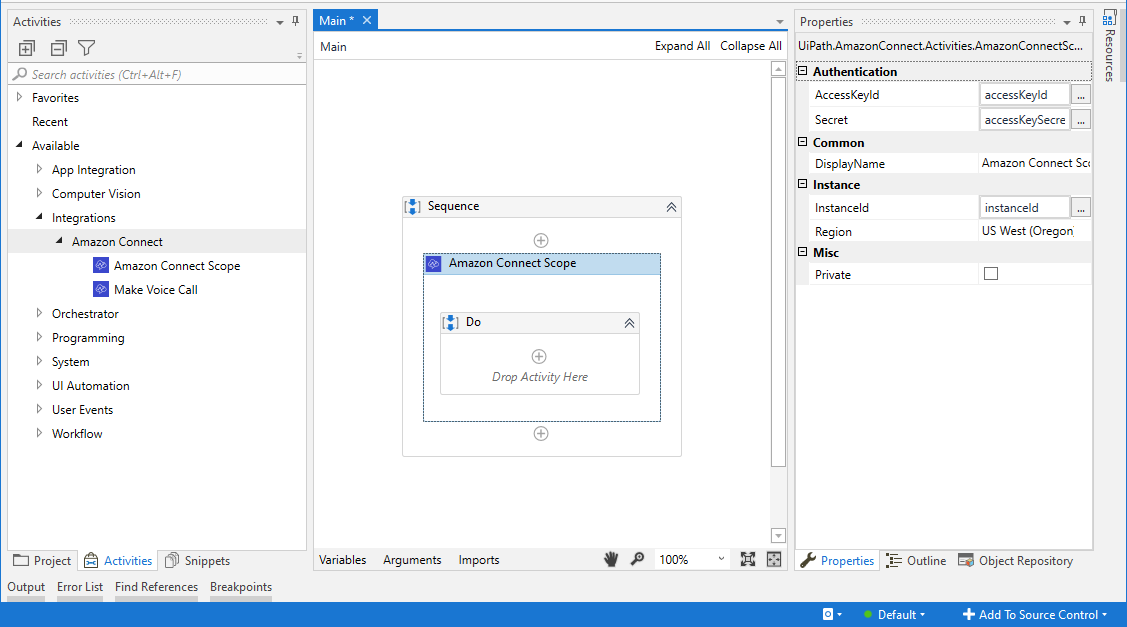Open the Resources side panel icon
This screenshot has height=627, width=1127.
point(1110,19)
